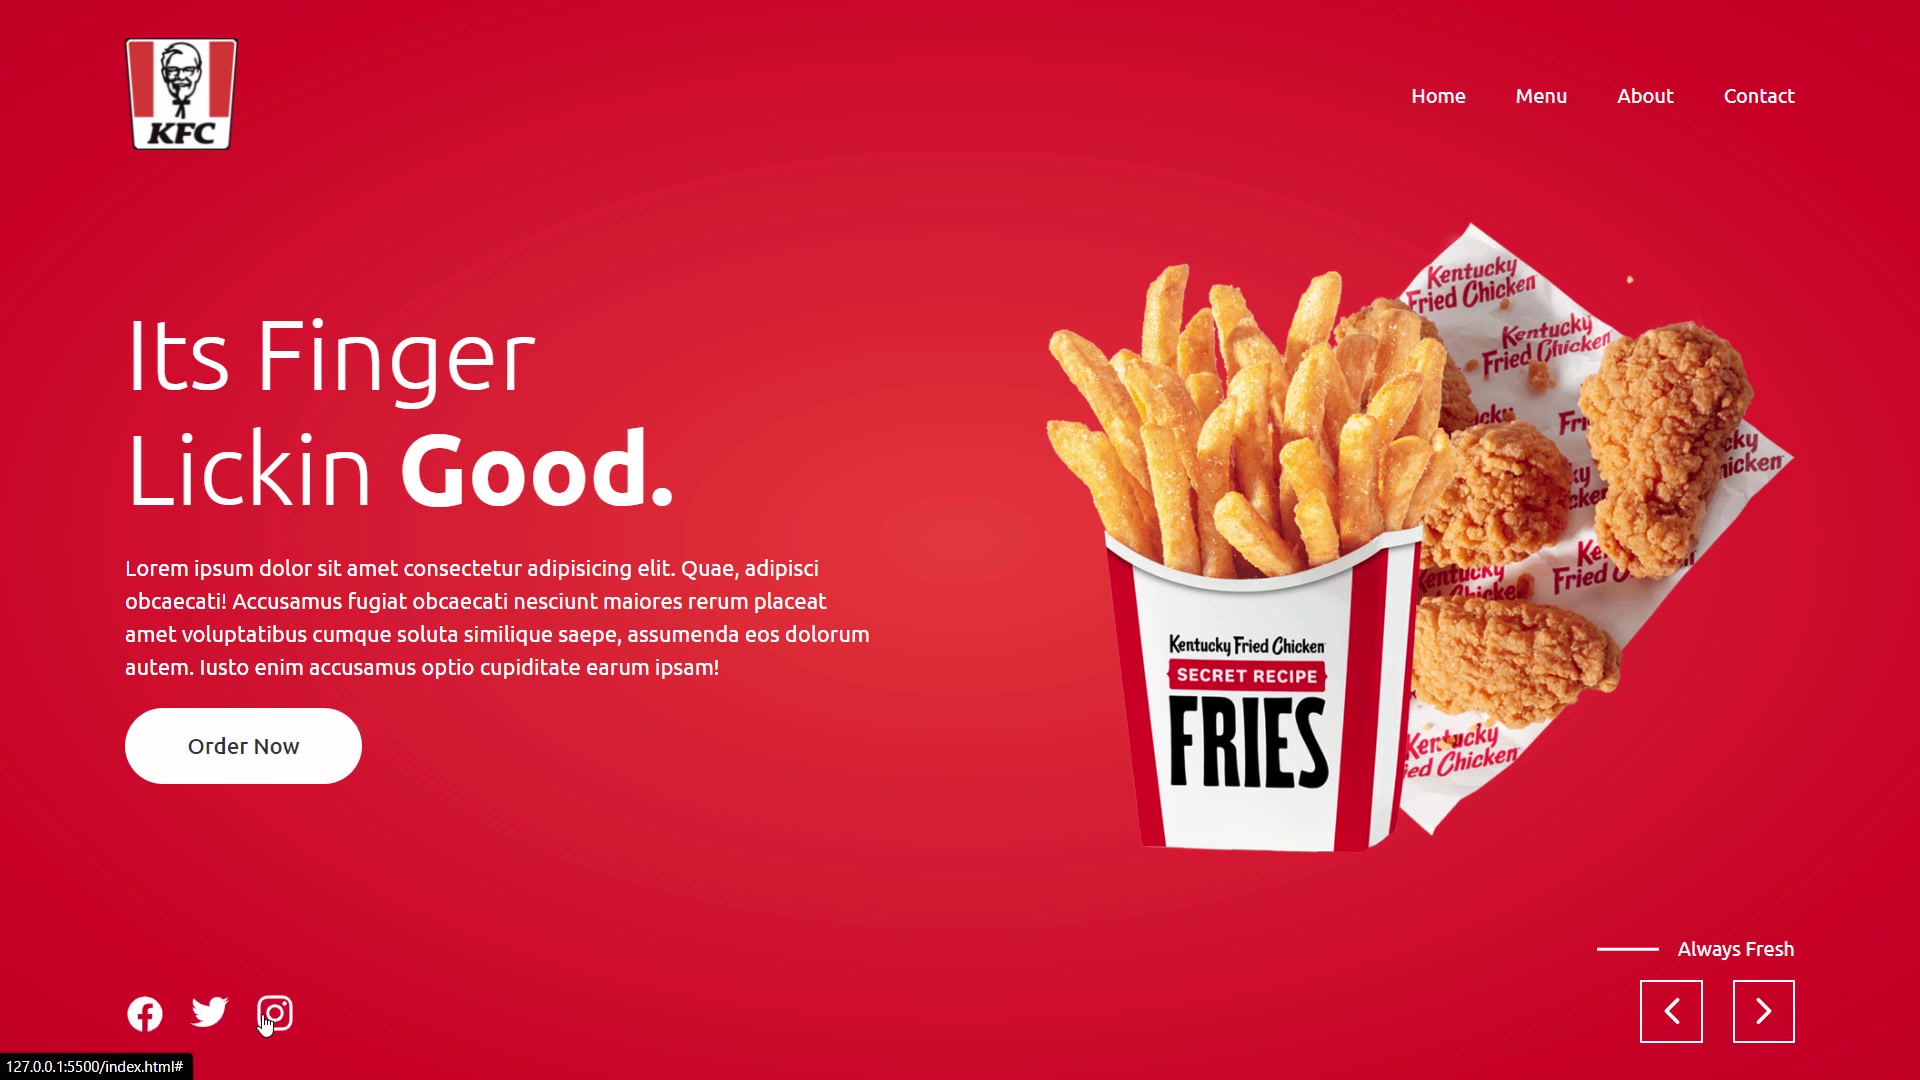
Task: Select the About navigation tab item
Action: [x=1644, y=95]
